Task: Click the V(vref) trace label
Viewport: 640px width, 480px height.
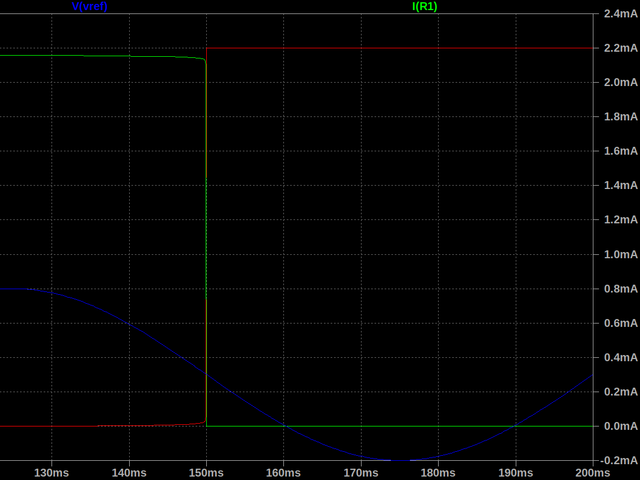Action: coord(90,7)
